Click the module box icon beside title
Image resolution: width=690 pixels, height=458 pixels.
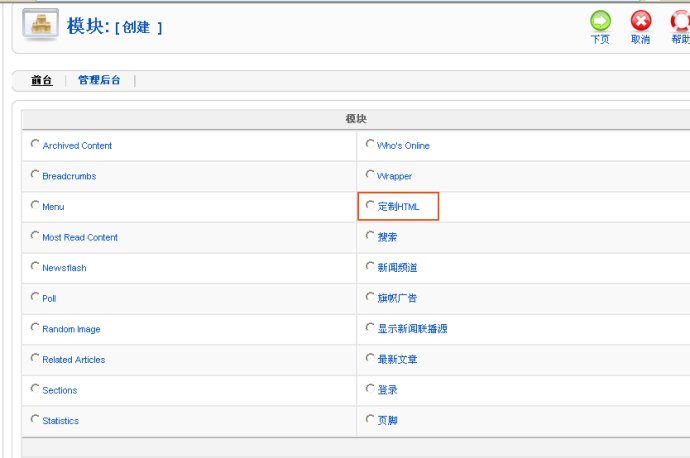click(x=40, y=24)
